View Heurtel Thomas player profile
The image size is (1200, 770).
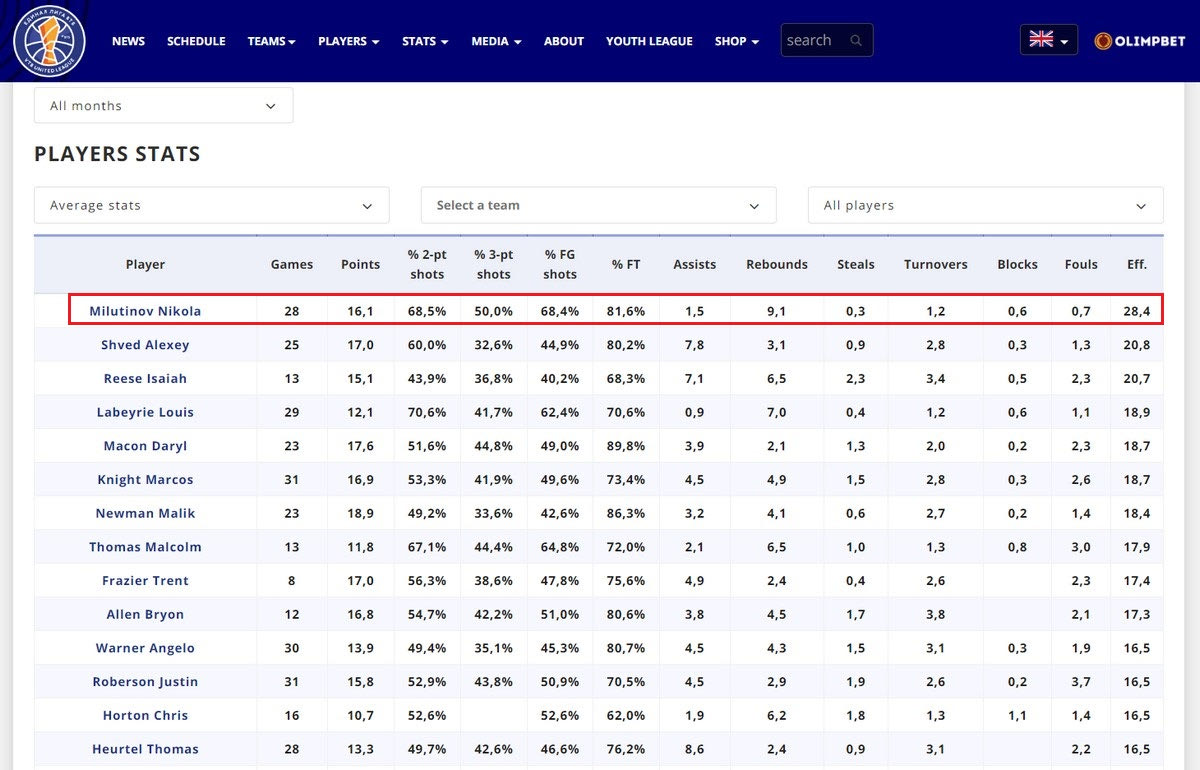tap(145, 749)
